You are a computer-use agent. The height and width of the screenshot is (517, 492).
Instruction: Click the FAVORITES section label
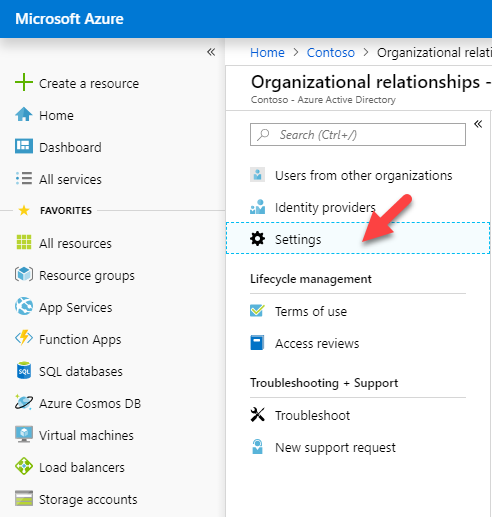tap(66, 210)
